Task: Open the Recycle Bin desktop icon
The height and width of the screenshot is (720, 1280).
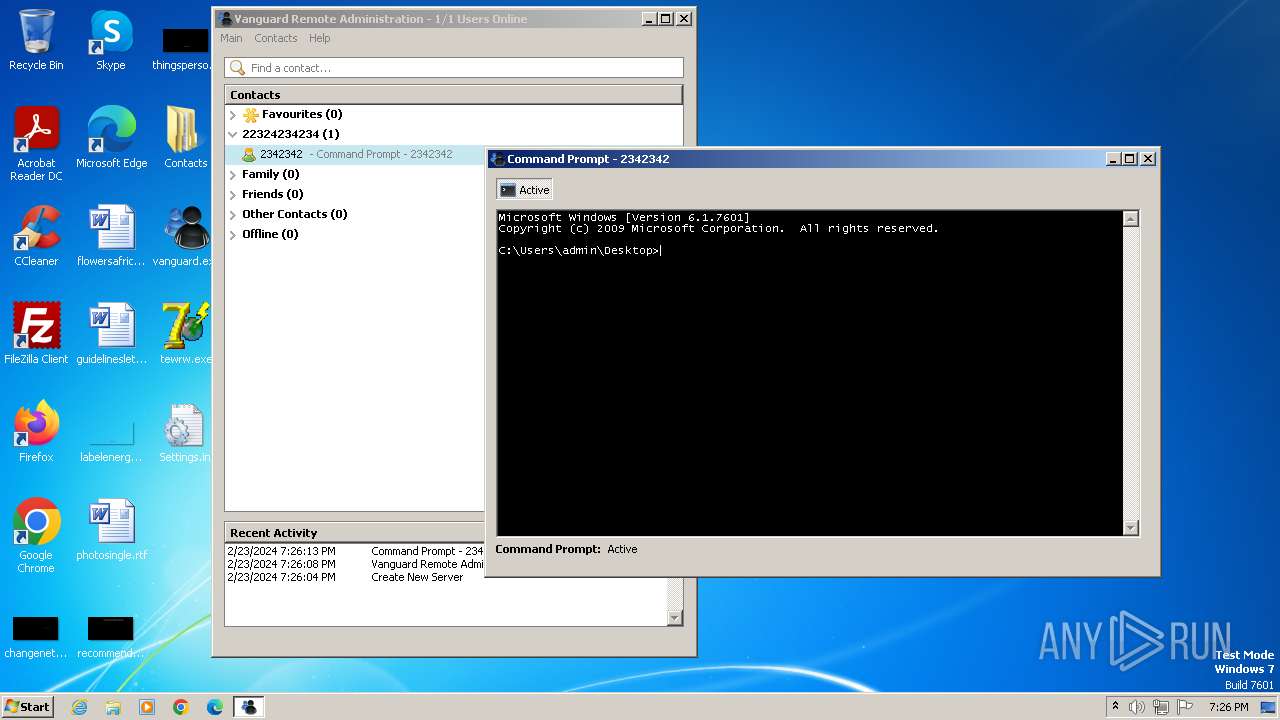Action: pyautogui.click(x=36, y=40)
